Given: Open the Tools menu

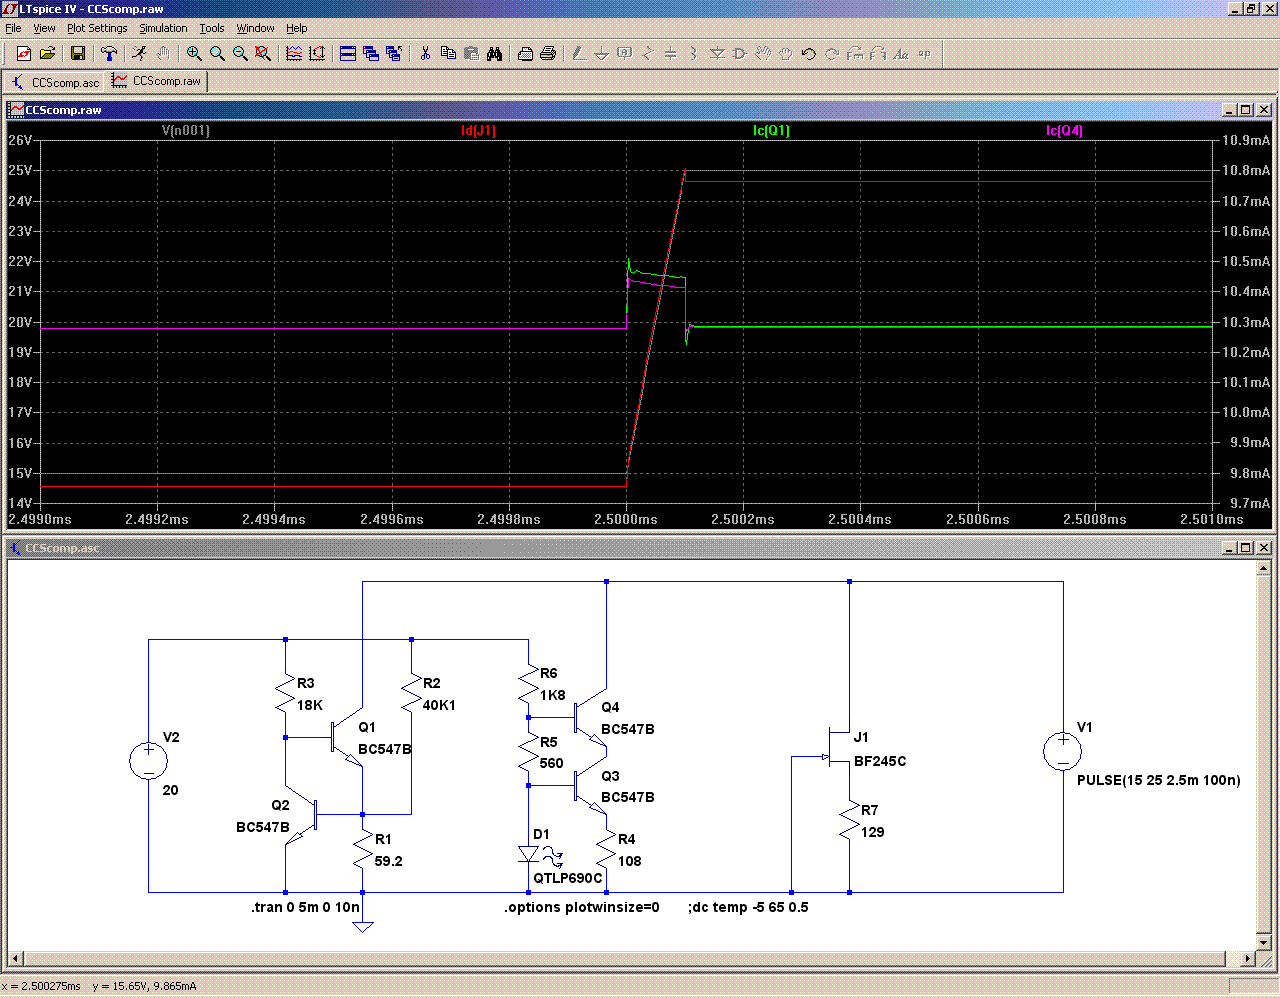Looking at the screenshot, I should (212, 28).
